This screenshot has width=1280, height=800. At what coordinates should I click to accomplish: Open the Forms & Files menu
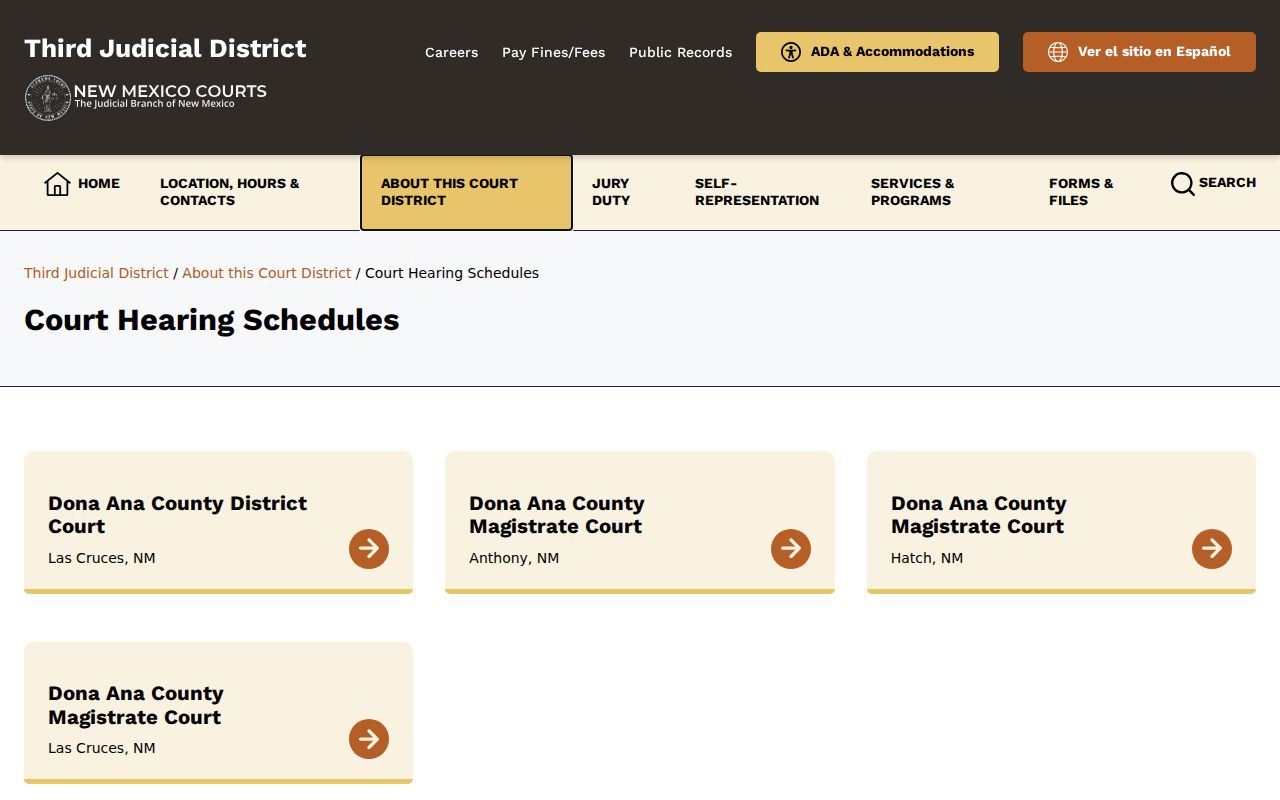[x=1081, y=192]
